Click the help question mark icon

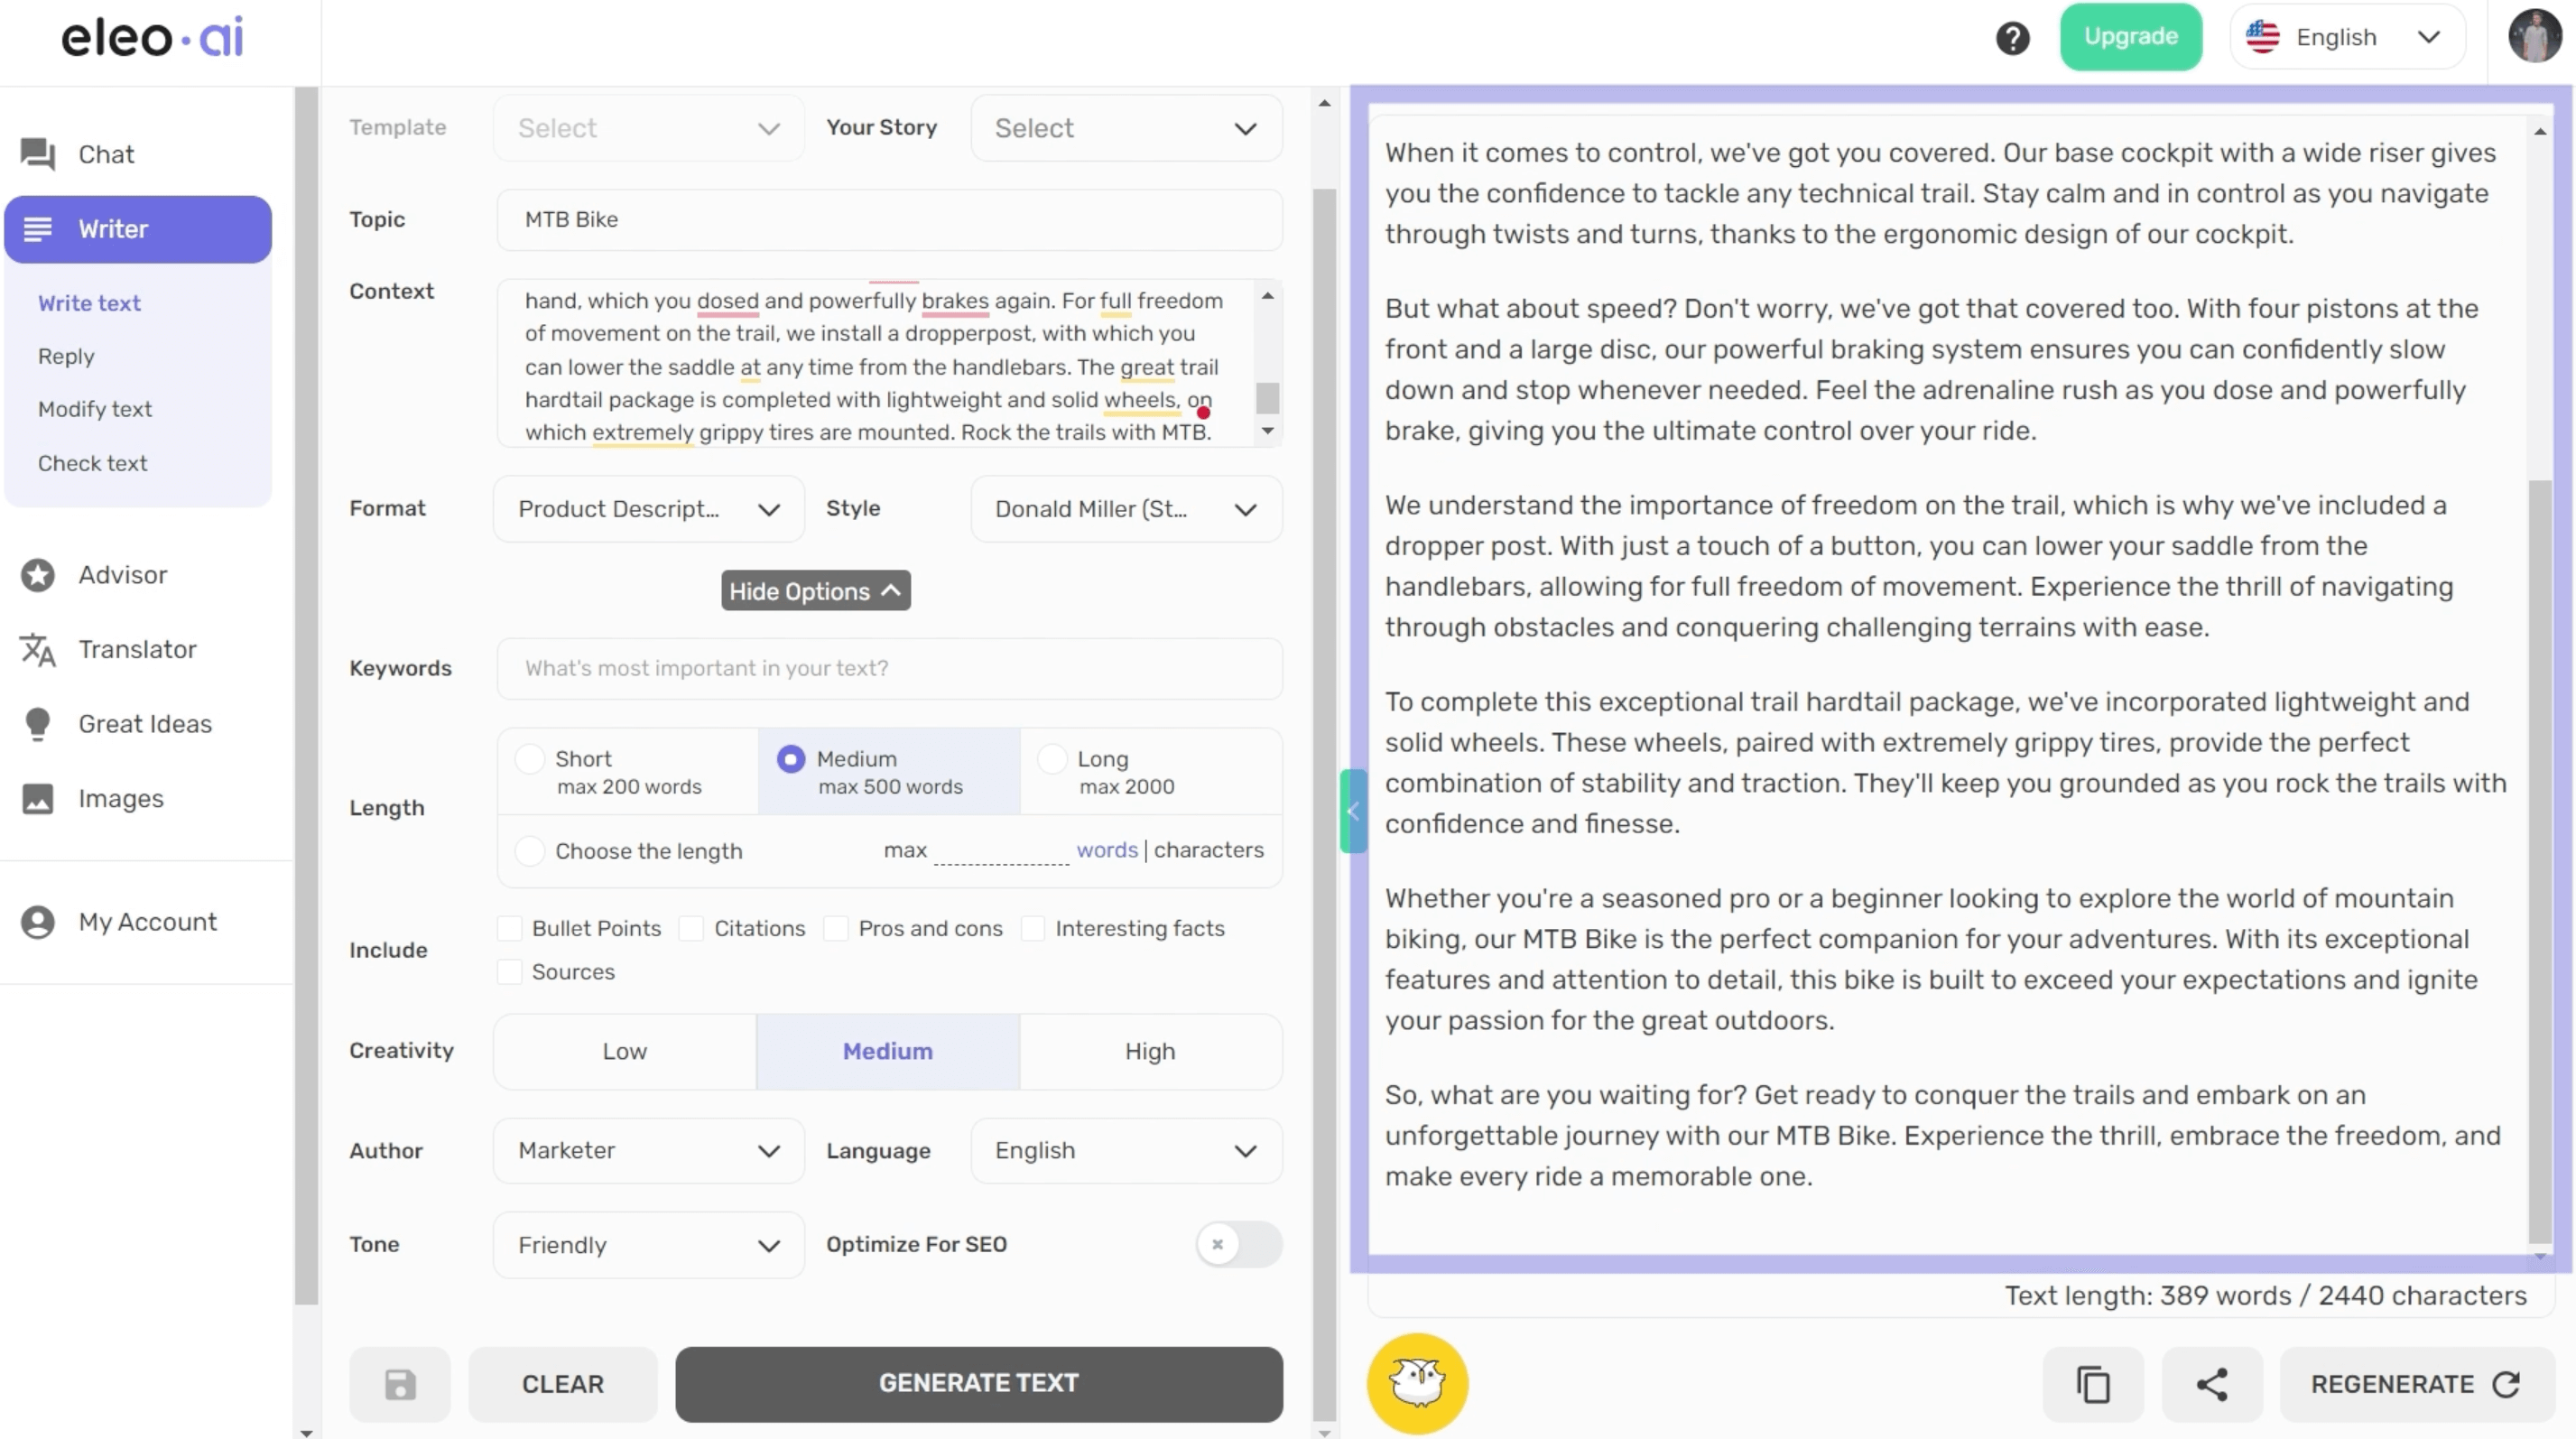point(2012,38)
